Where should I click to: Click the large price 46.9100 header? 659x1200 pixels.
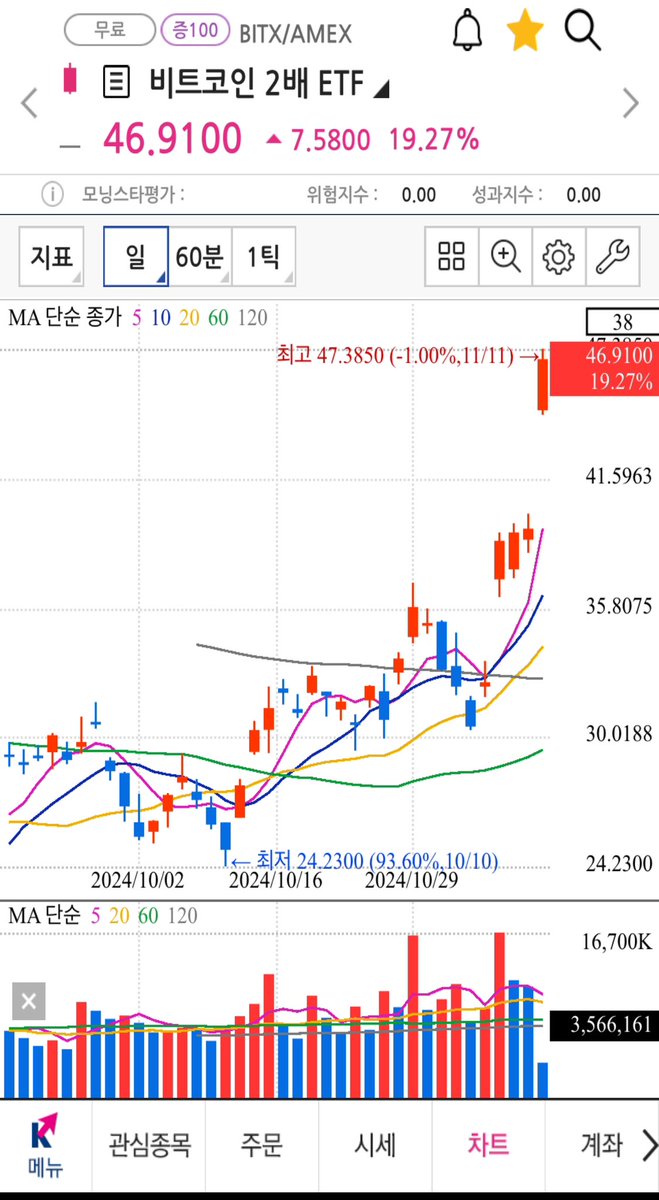coord(172,138)
